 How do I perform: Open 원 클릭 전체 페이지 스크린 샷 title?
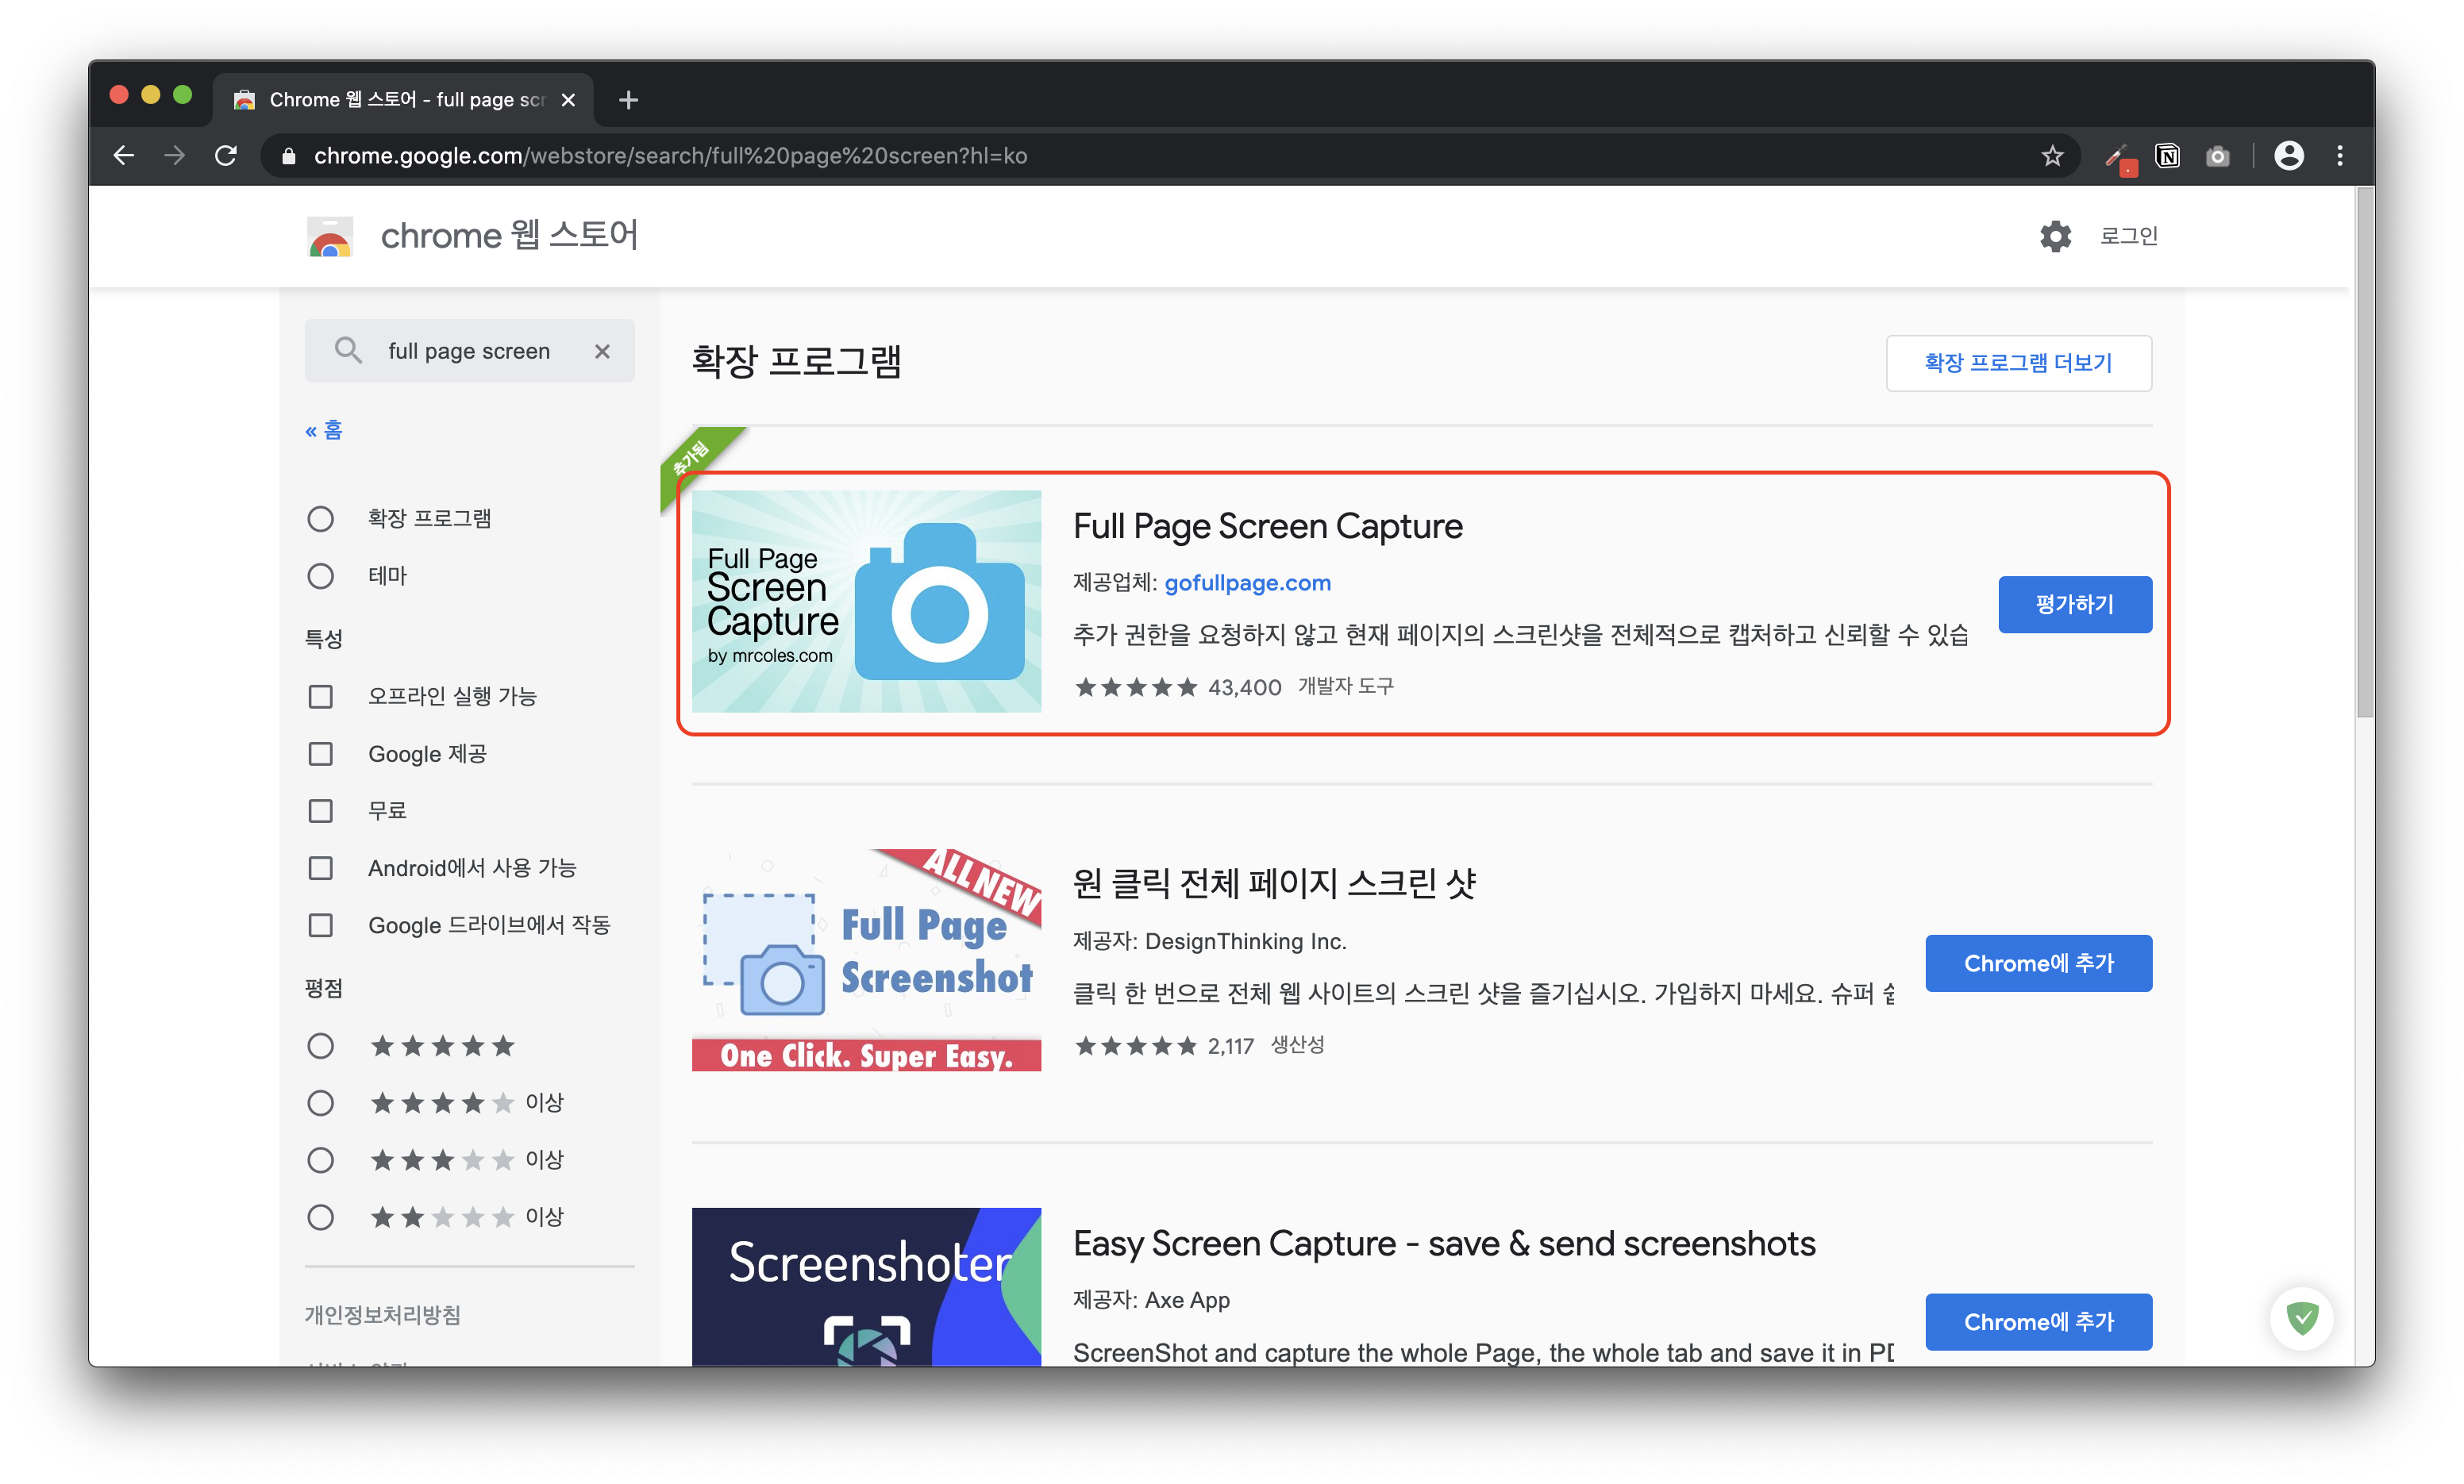pyautogui.click(x=1274, y=883)
